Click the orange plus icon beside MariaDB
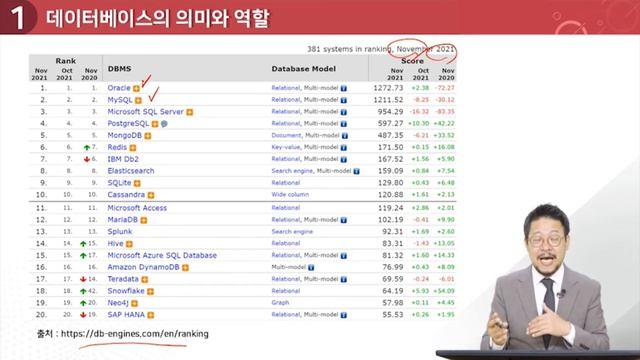Screen dimensions: 640x360 144,220
